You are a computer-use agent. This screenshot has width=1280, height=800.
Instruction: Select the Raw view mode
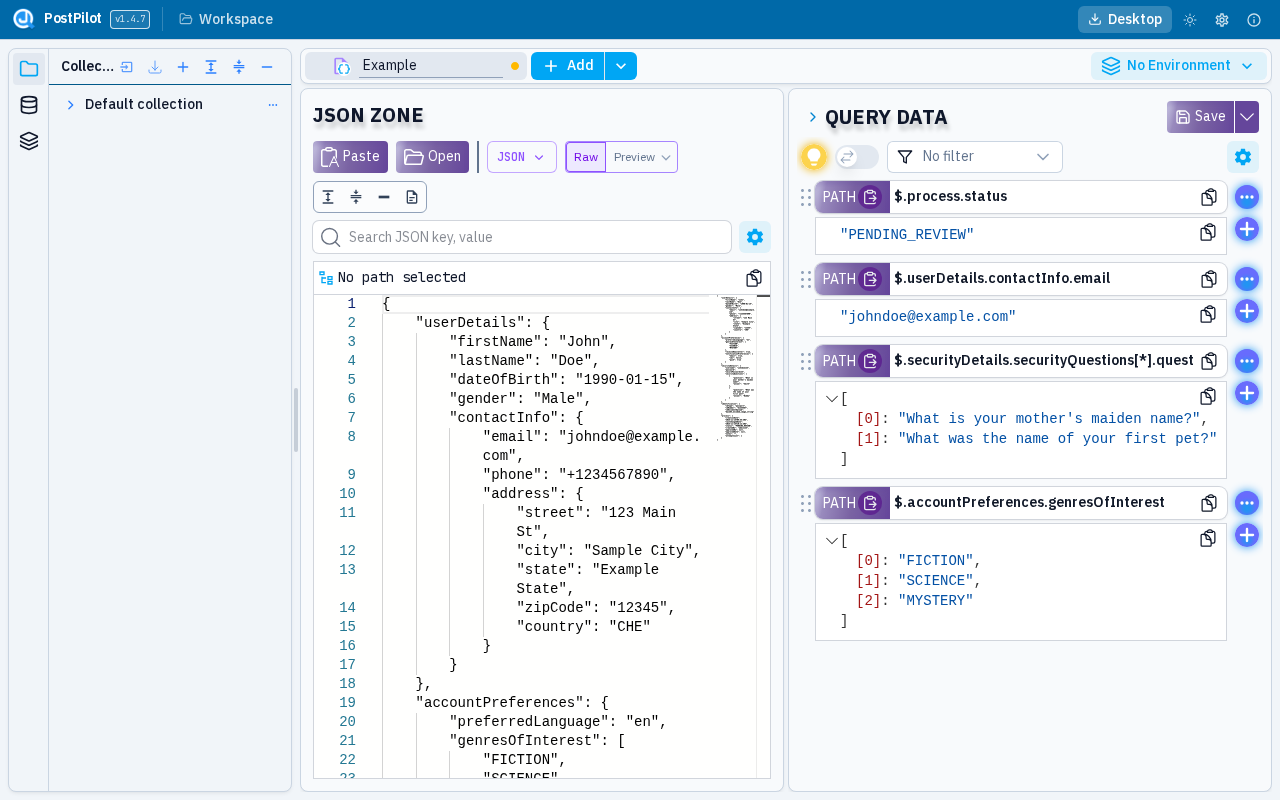point(586,157)
